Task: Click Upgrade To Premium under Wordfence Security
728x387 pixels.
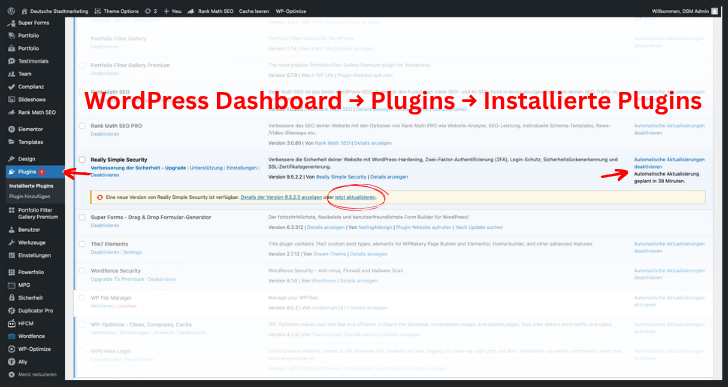Action: tap(117, 279)
